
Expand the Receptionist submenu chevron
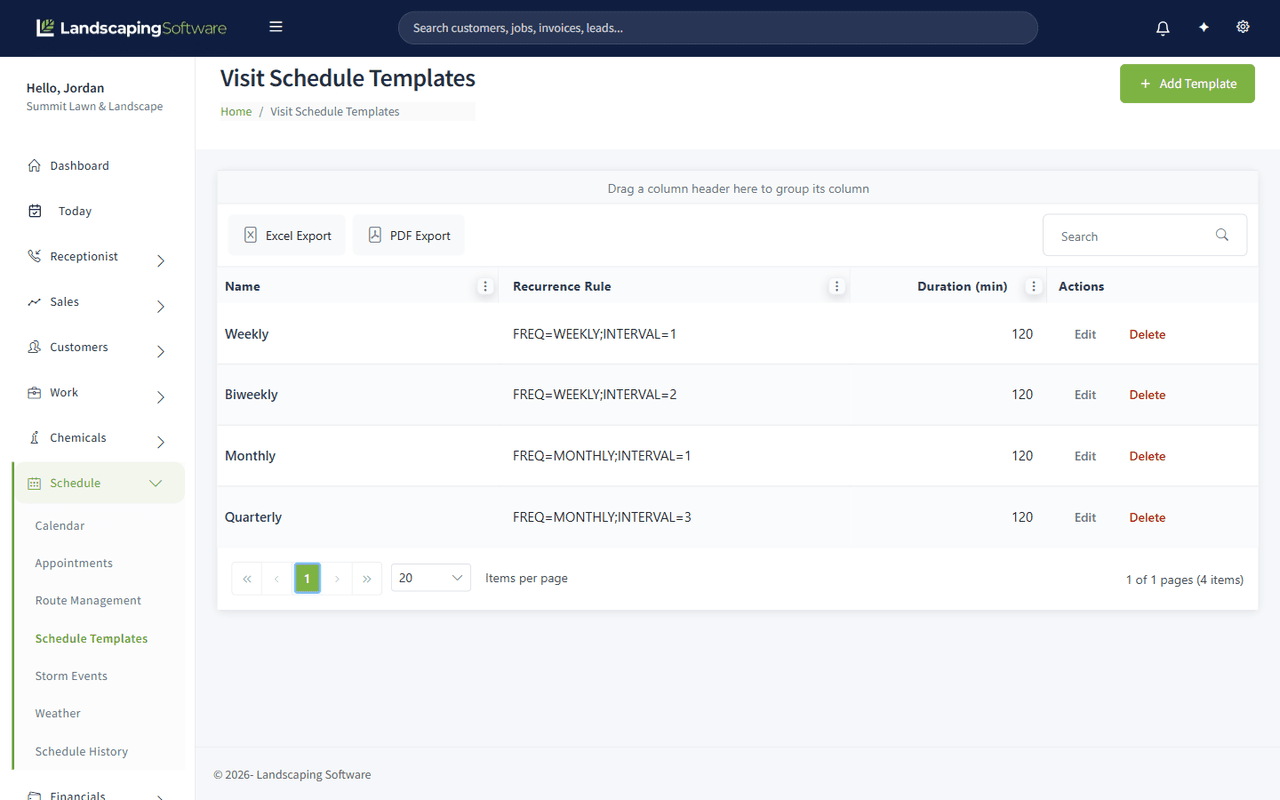click(161, 261)
